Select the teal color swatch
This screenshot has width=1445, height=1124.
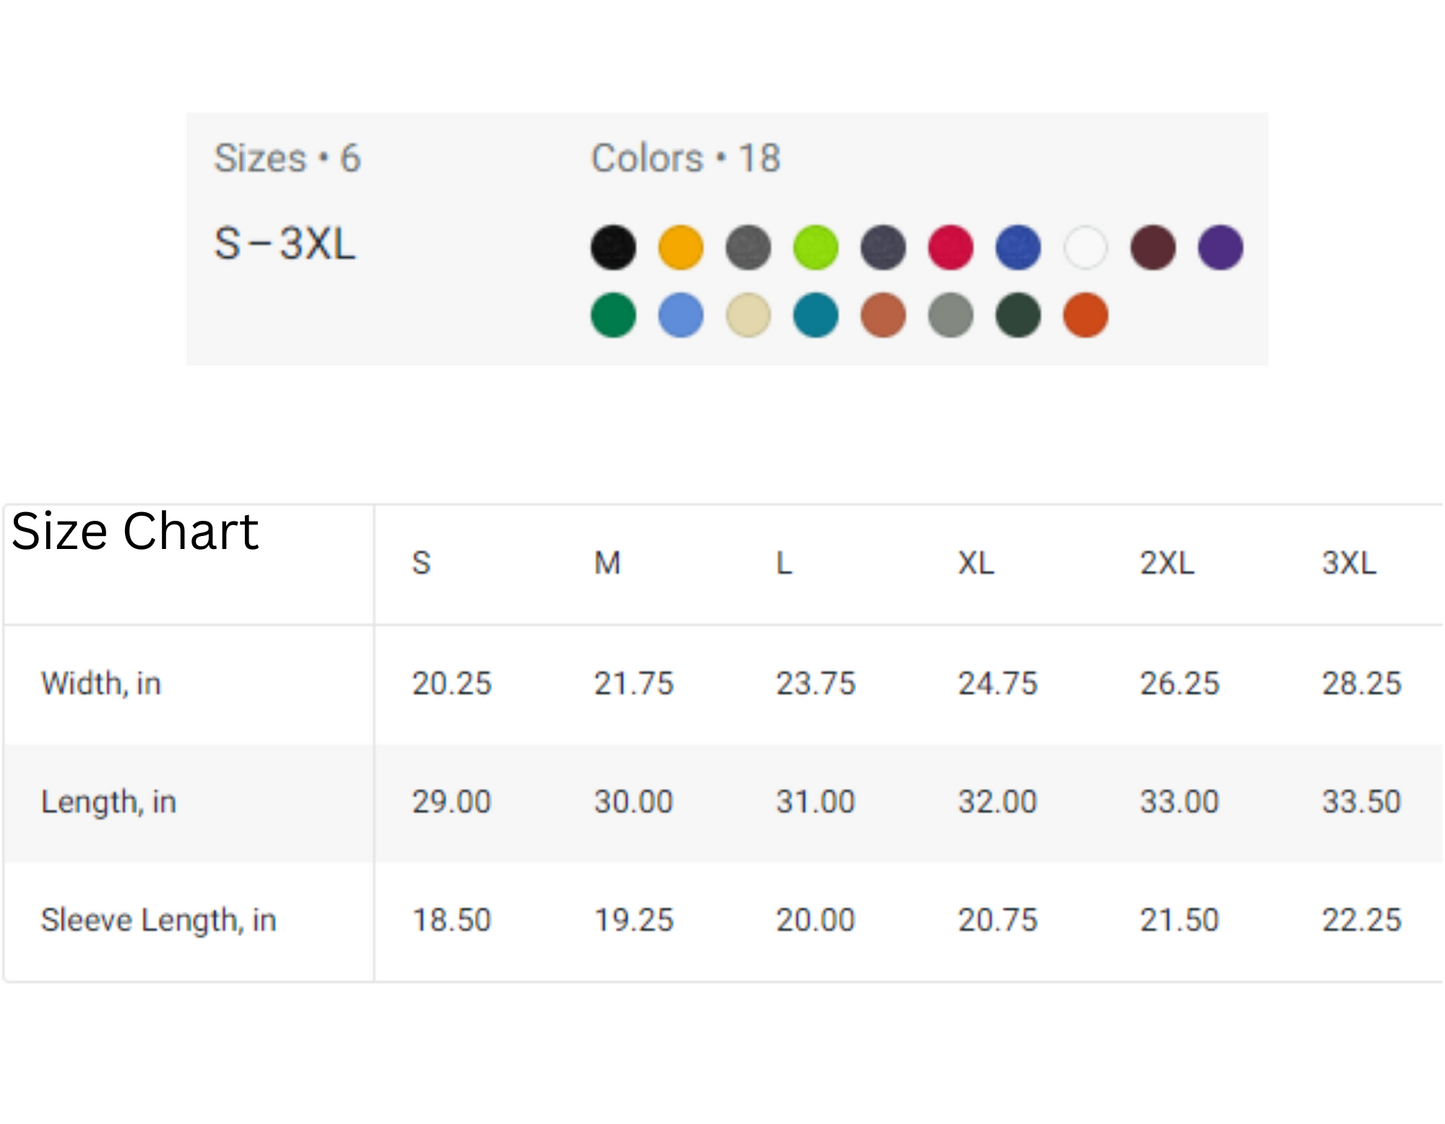(x=816, y=315)
